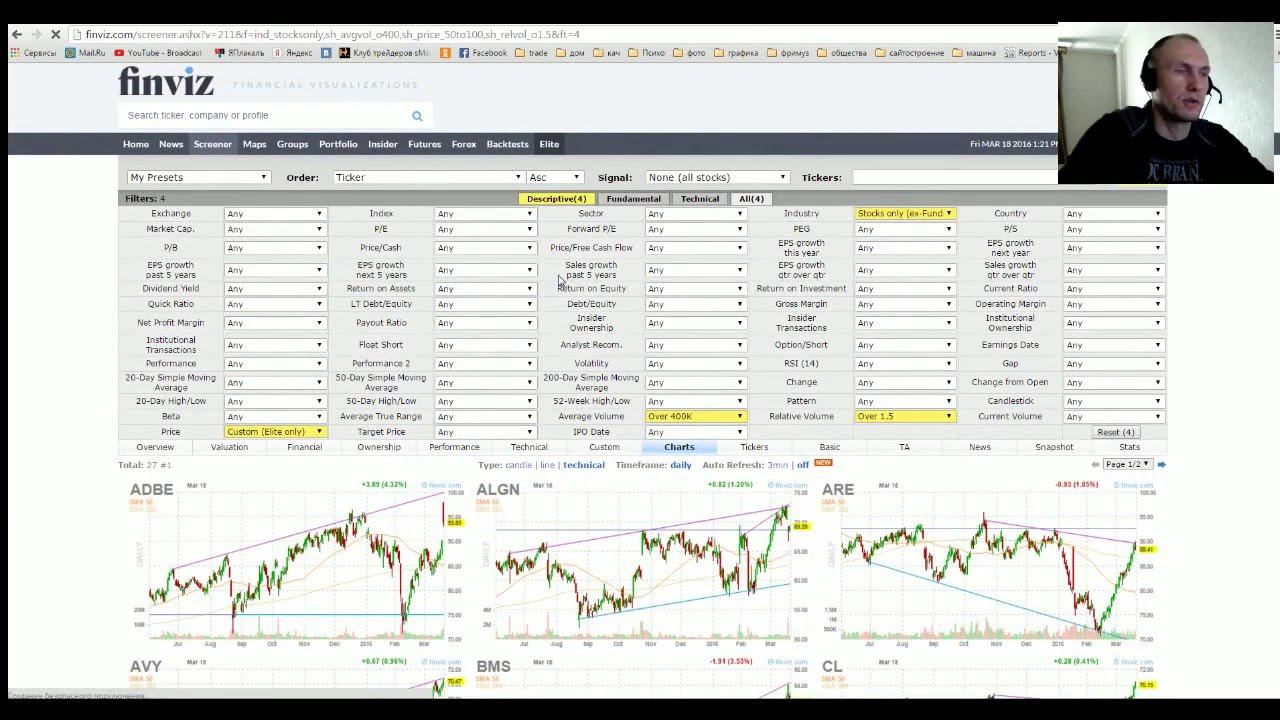Switch to the Fundamental filters tab
The width and height of the screenshot is (1280, 720).
tap(633, 199)
